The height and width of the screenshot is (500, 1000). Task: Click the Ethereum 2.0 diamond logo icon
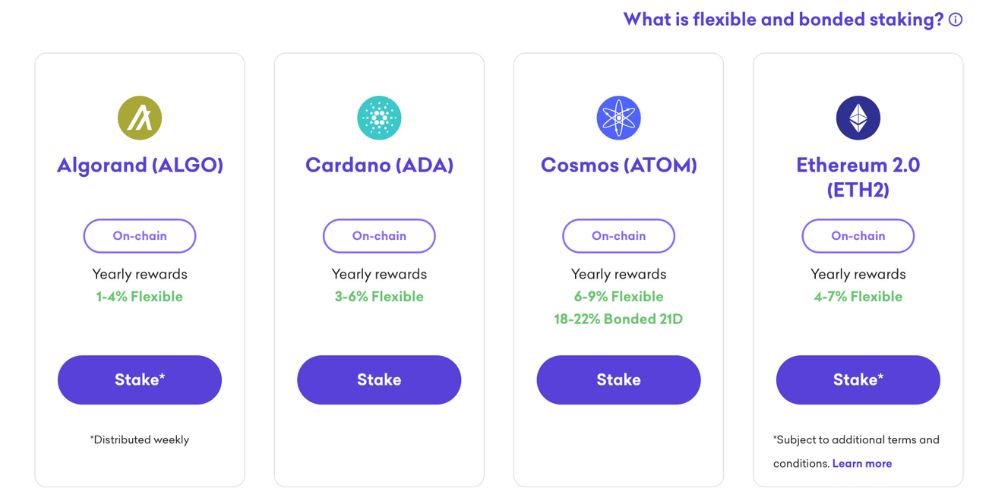(x=858, y=118)
